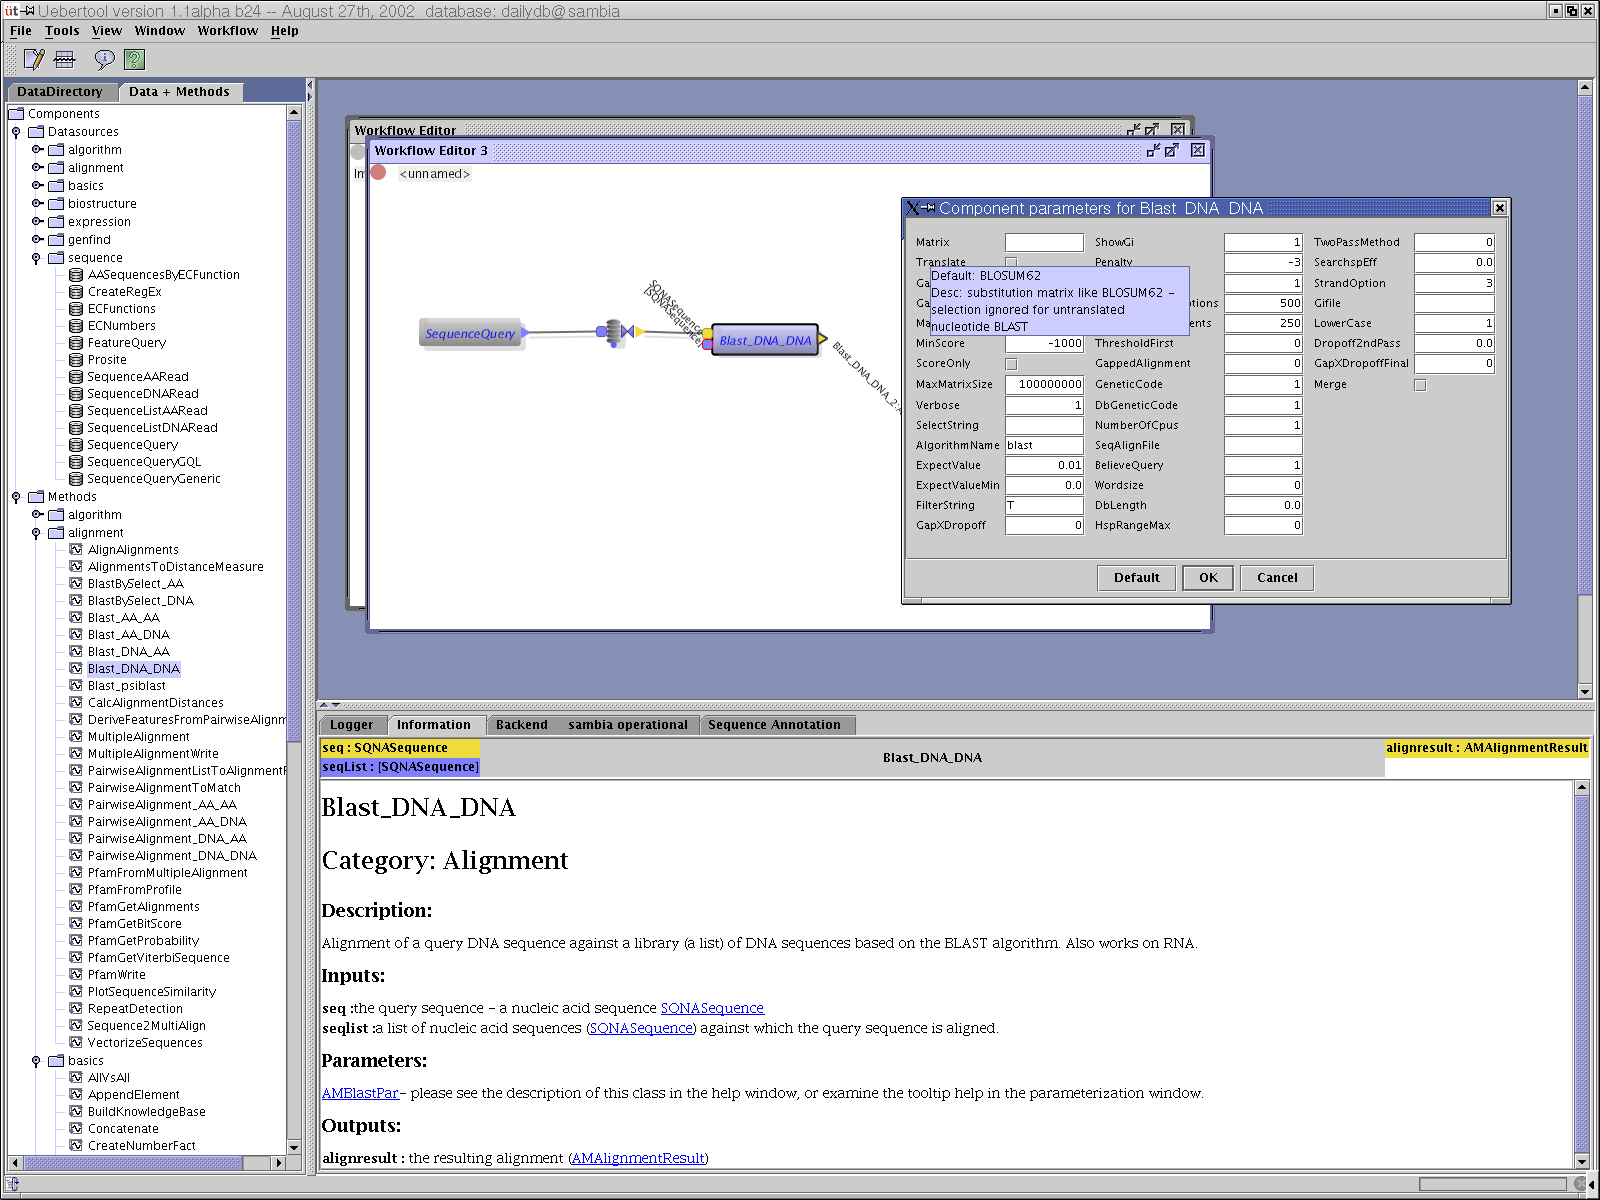Expand the biostructure folder
Viewport: 1600px width, 1200px height.
pyautogui.click(x=37, y=203)
